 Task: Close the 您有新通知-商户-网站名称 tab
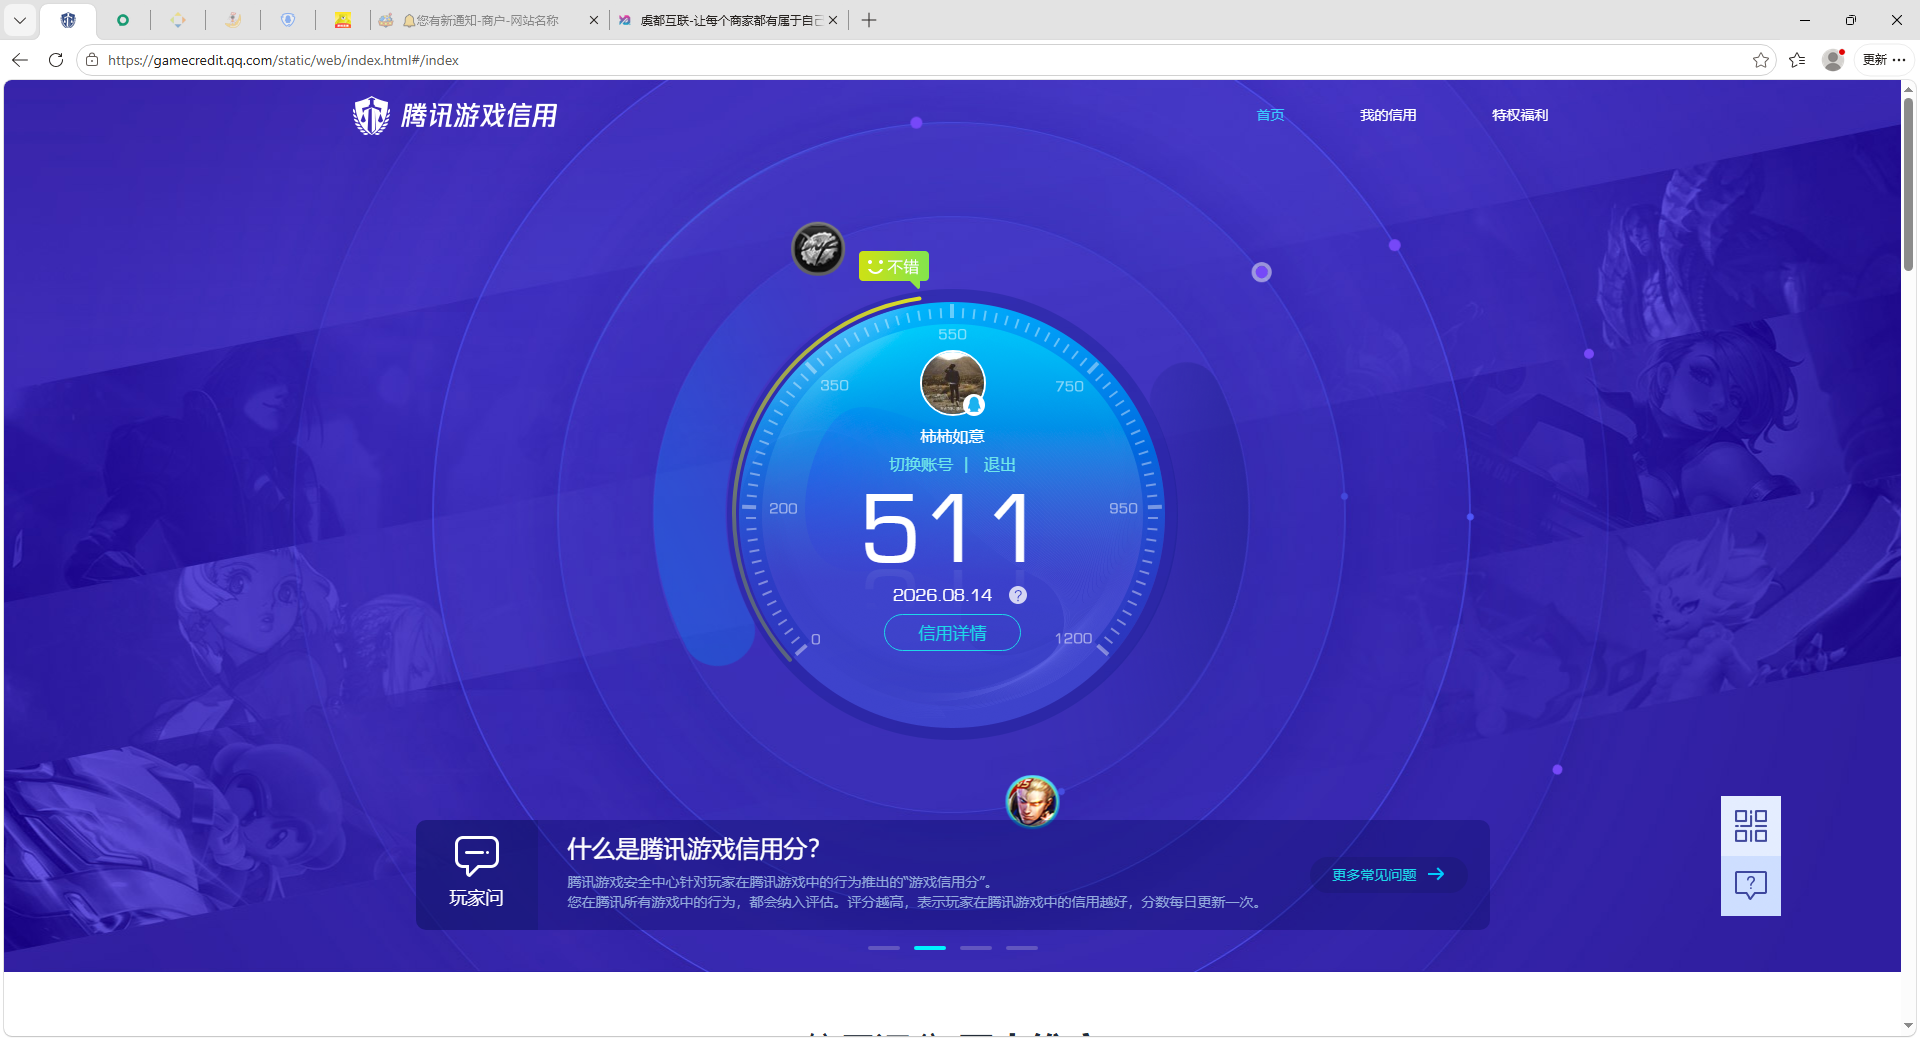[594, 20]
